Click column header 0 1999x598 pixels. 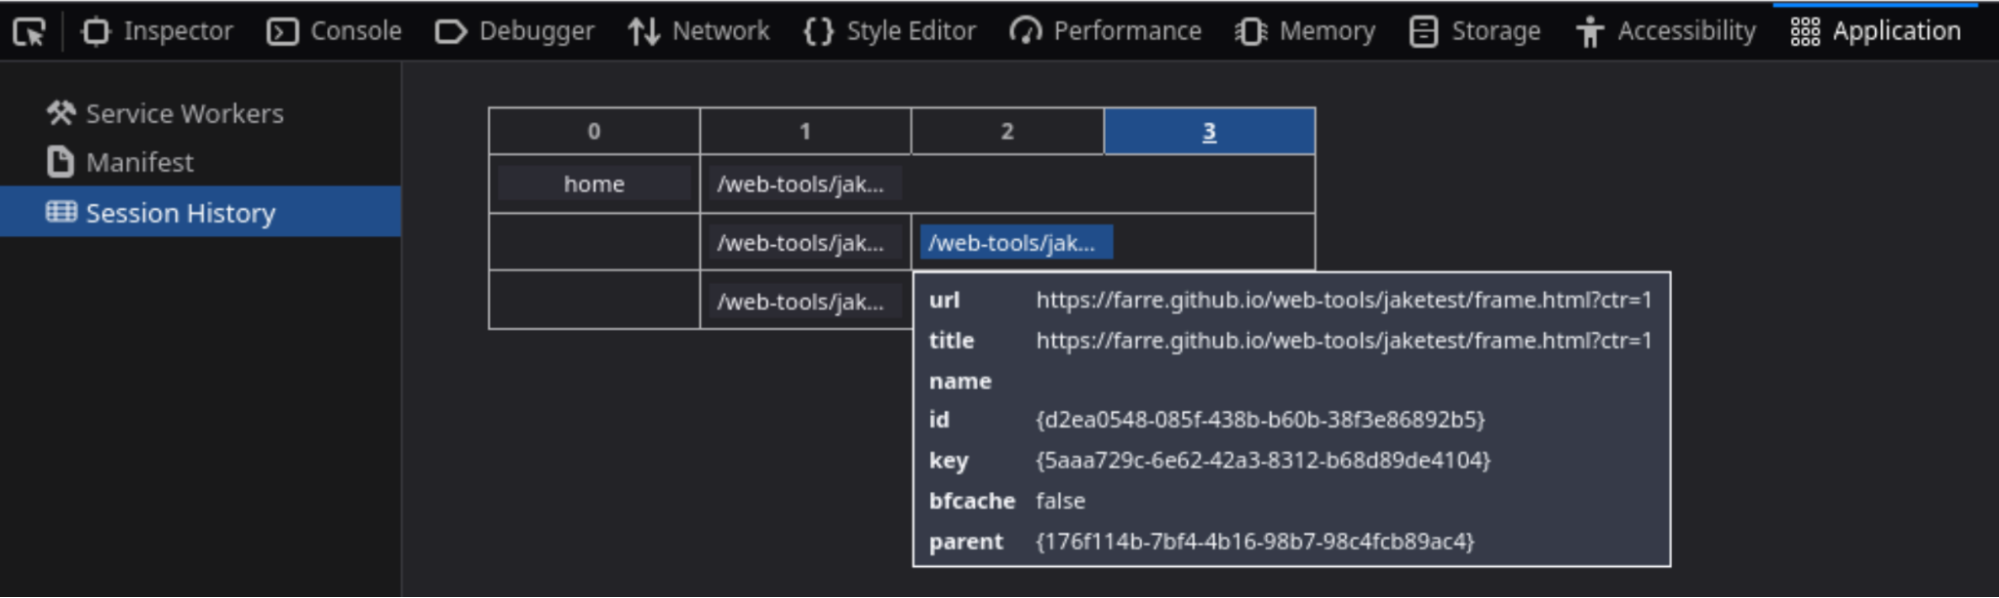click(x=594, y=131)
